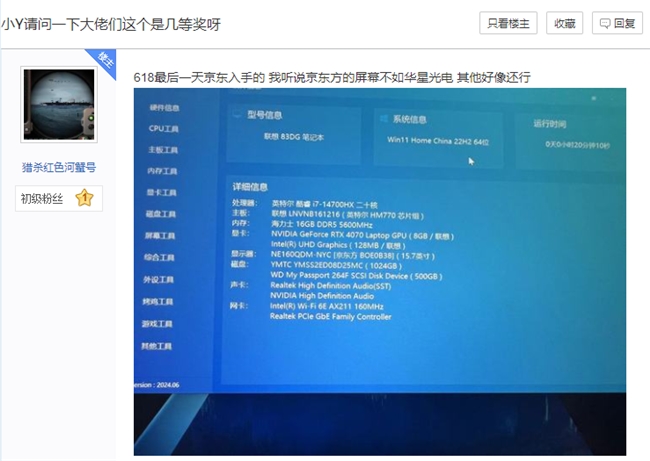Click Win11 Home China 22H2 64位 text
Image resolution: width=650 pixels, height=461 pixels.
pyautogui.click(x=438, y=141)
